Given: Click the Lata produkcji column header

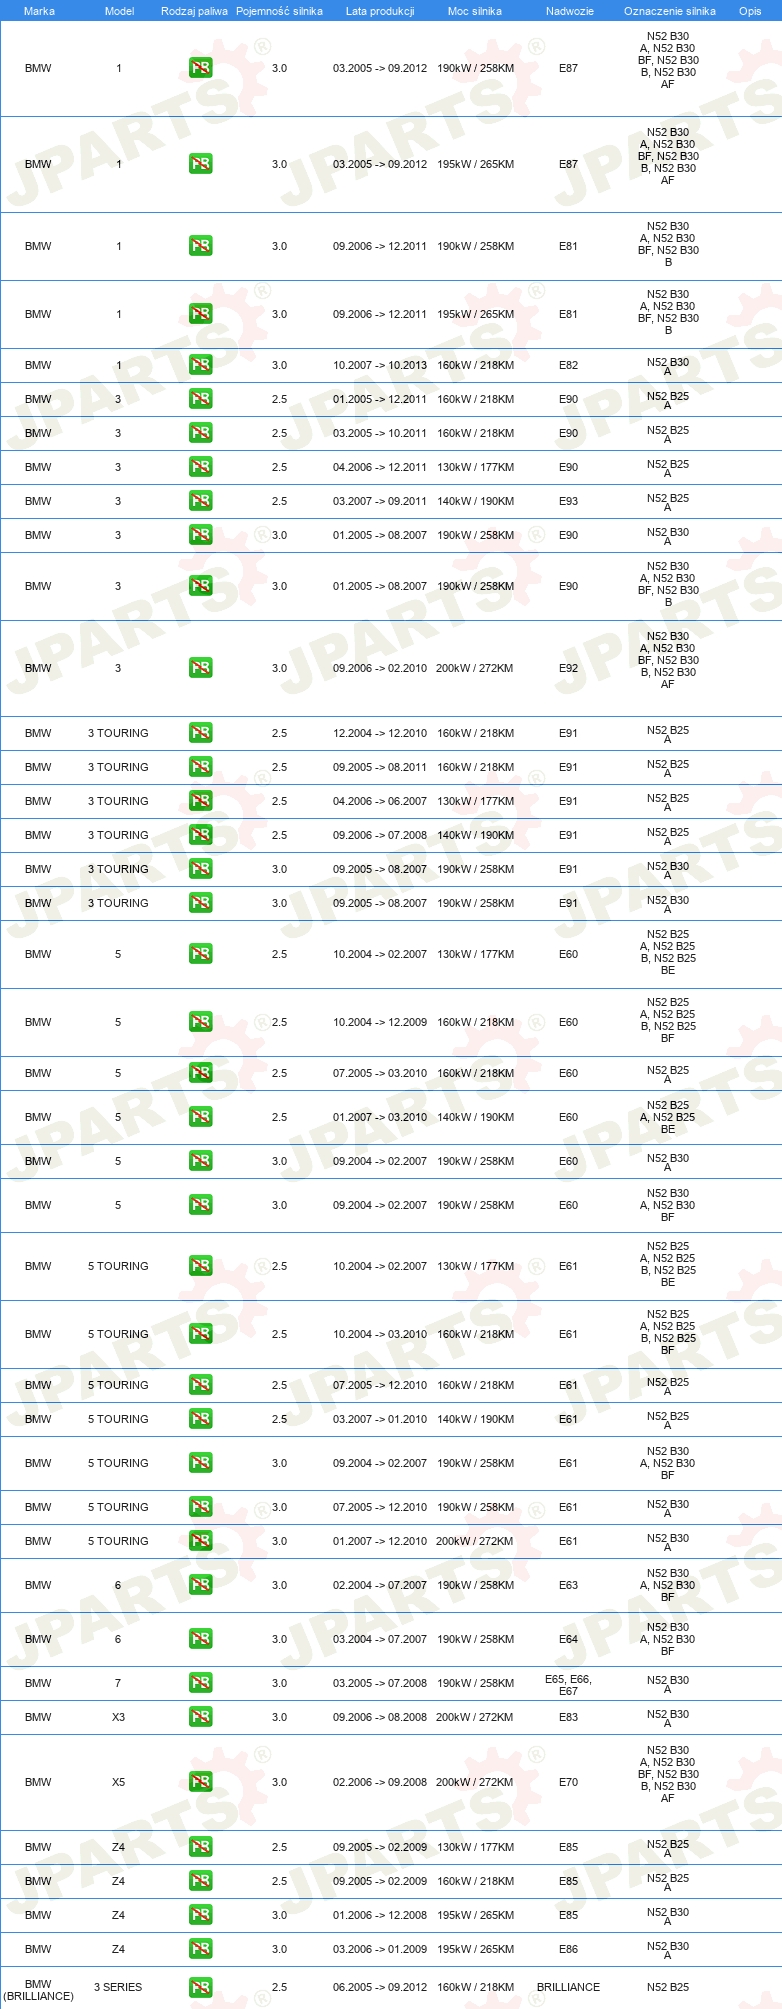Looking at the screenshot, I should 380,11.
